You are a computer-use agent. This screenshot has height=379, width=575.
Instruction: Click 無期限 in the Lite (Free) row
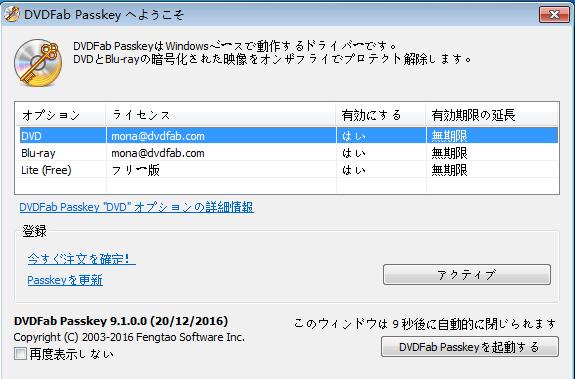(450, 170)
